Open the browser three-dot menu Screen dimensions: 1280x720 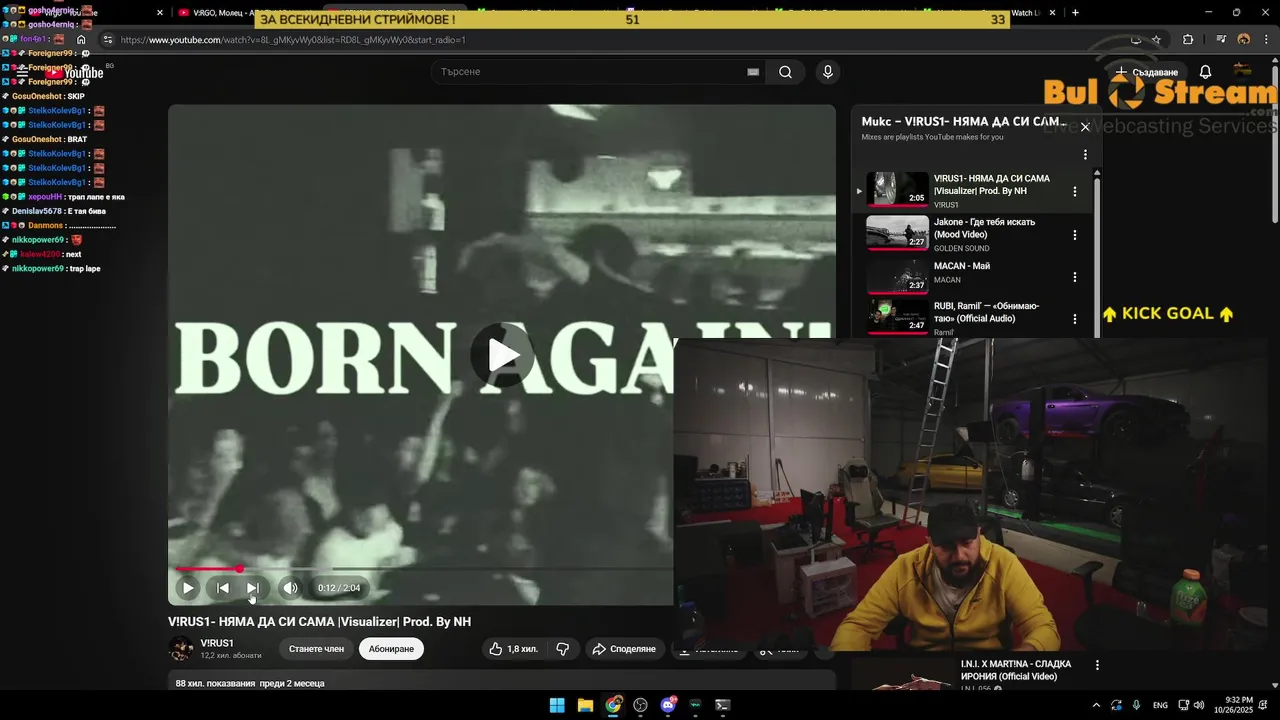click(1266, 40)
